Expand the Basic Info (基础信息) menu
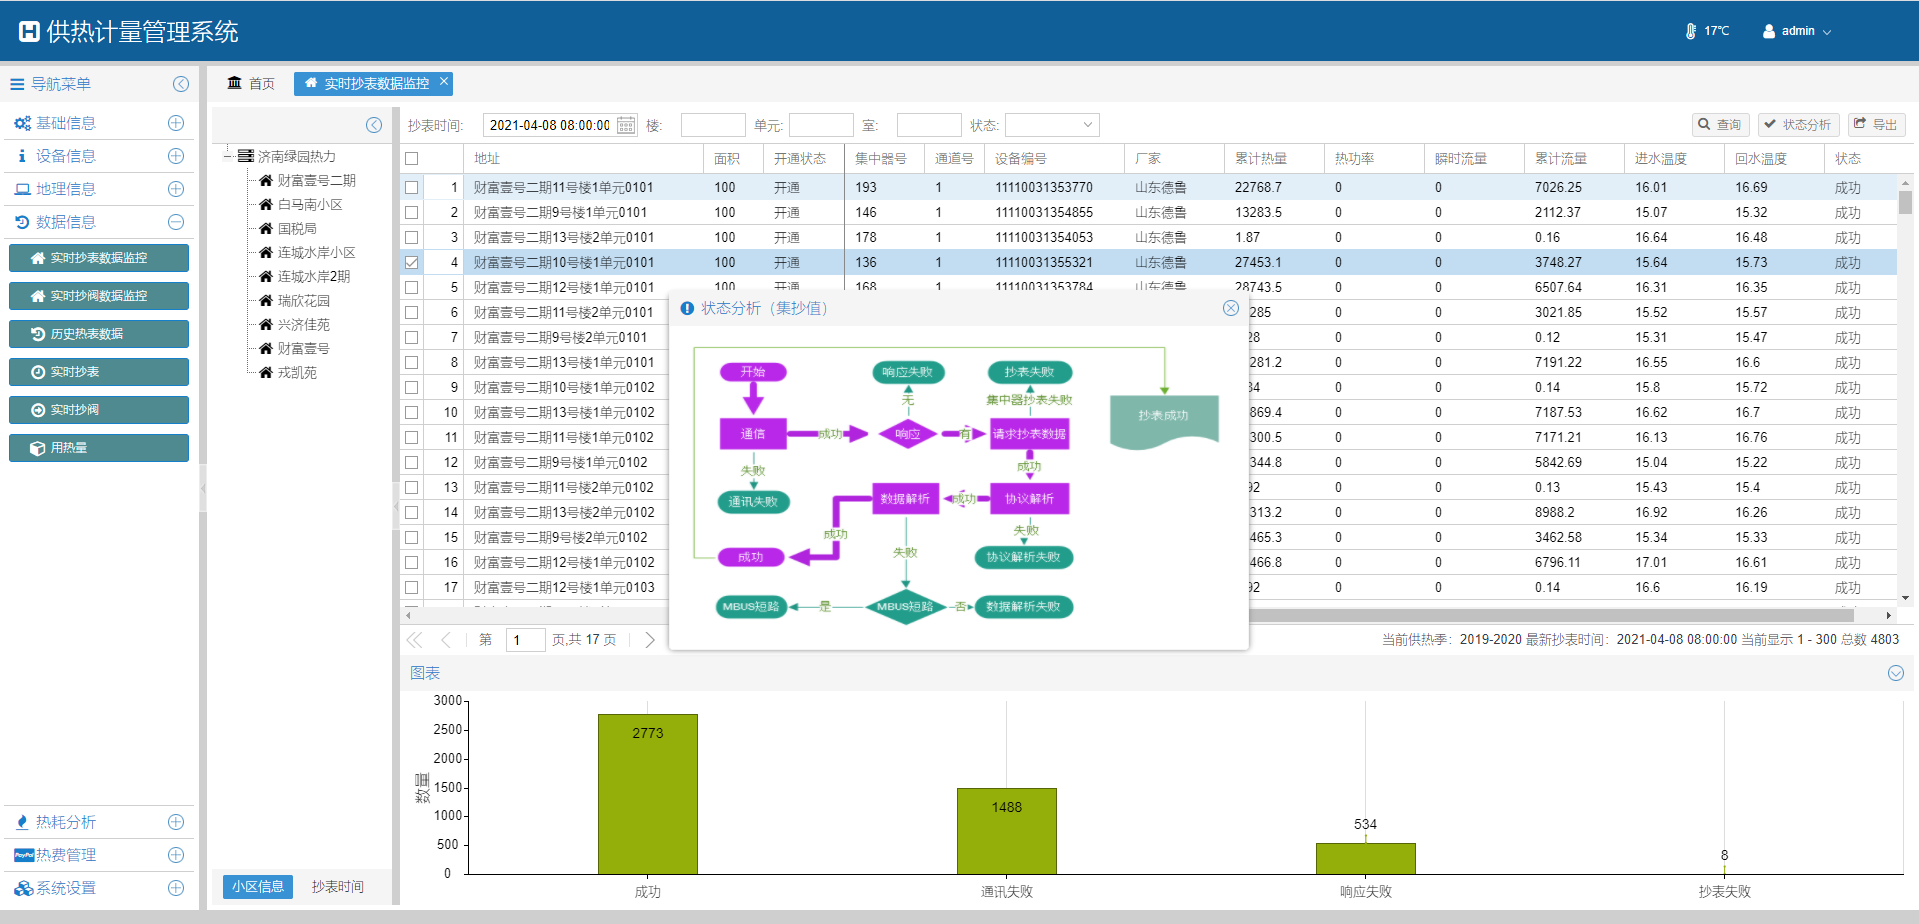1919x924 pixels. [176, 123]
